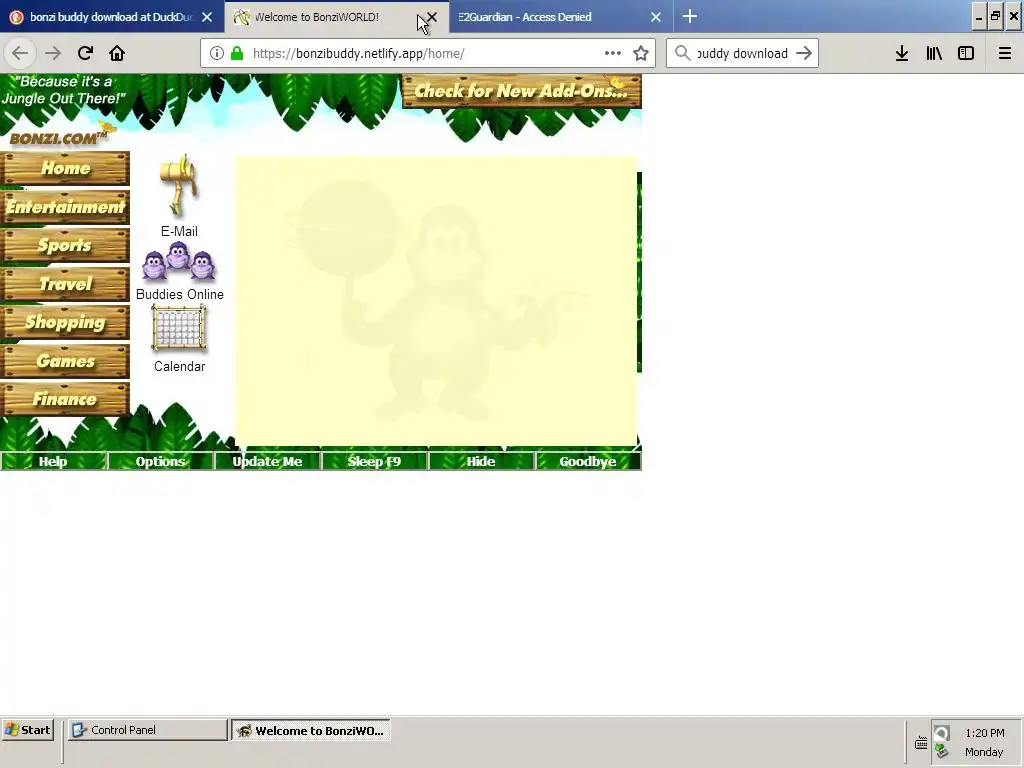Viewport: 1024px width, 768px height.
Task: Open the Sports section
Action: point(65,246)
